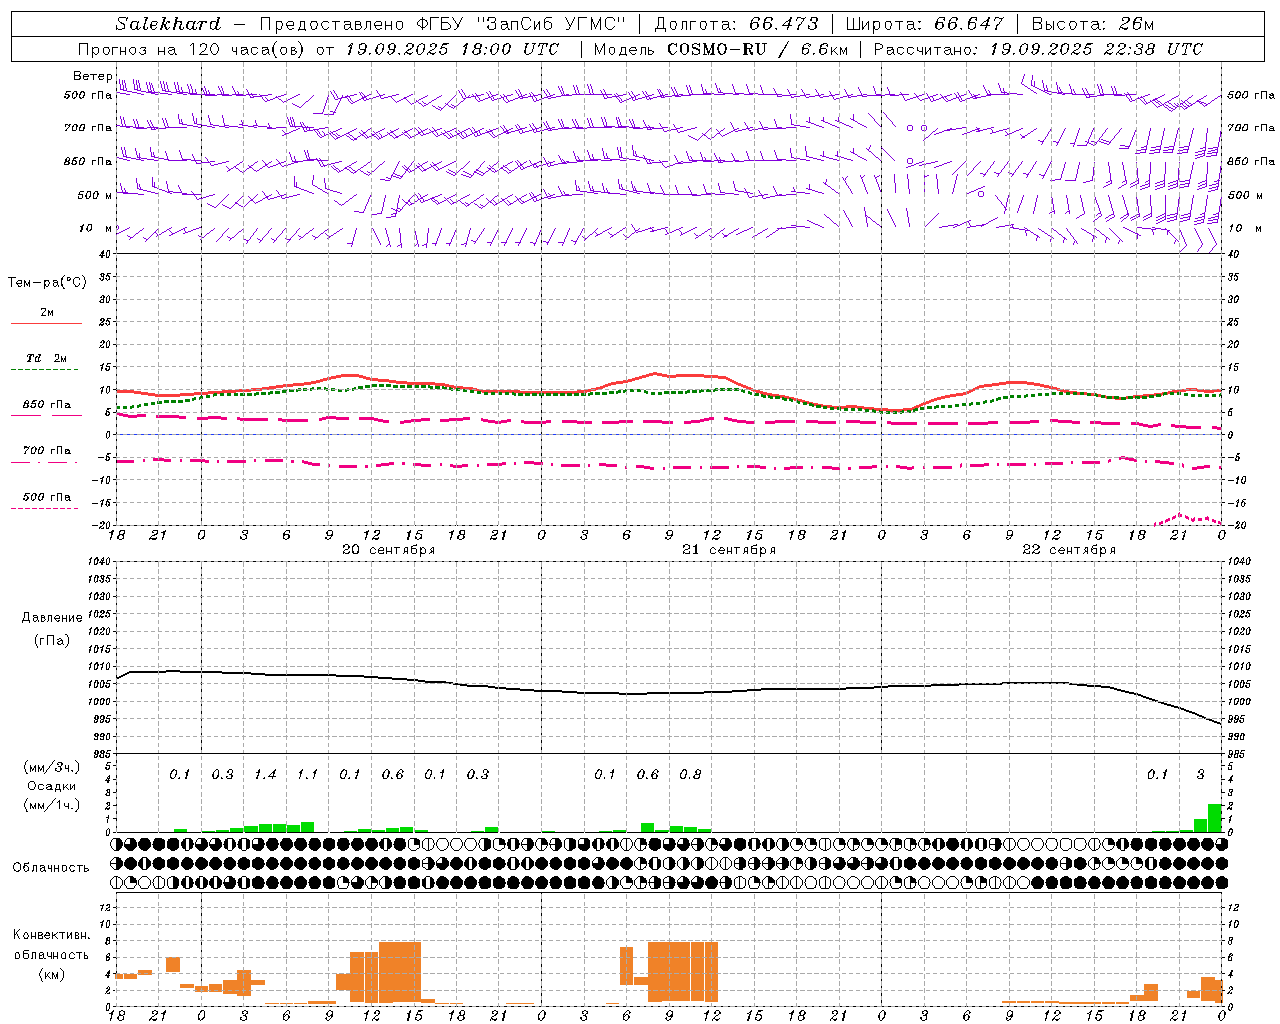Click the Рассчитано 19.09.2025 22:38 UTC timestamp

(x=1038, y=49)
